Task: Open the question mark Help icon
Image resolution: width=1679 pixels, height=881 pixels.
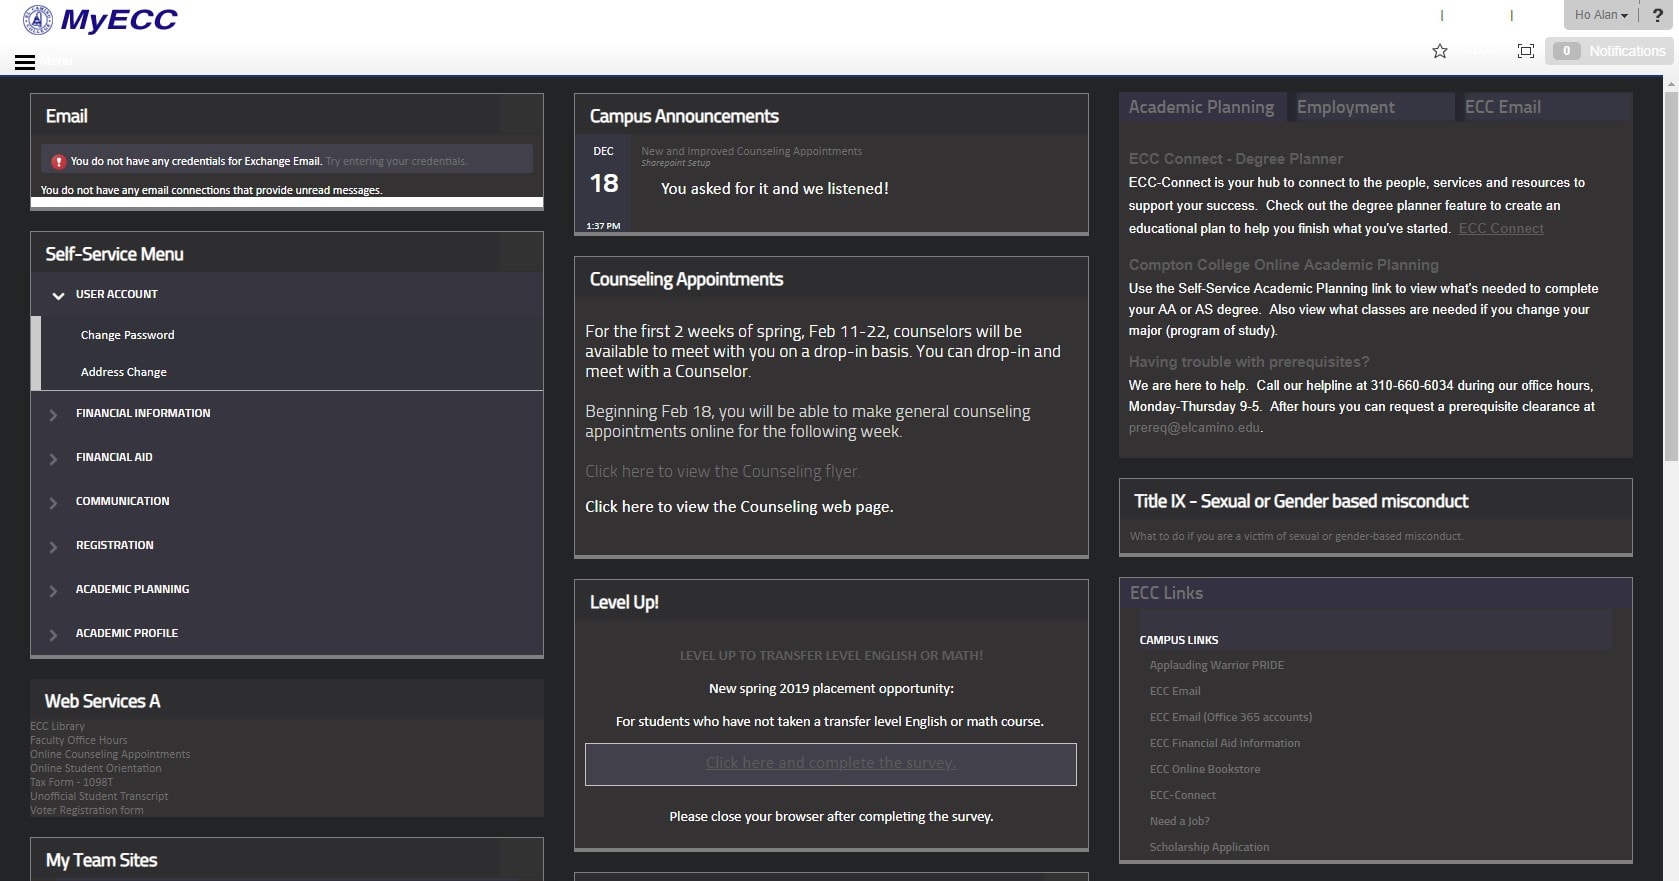Action: coord(1657,15)
